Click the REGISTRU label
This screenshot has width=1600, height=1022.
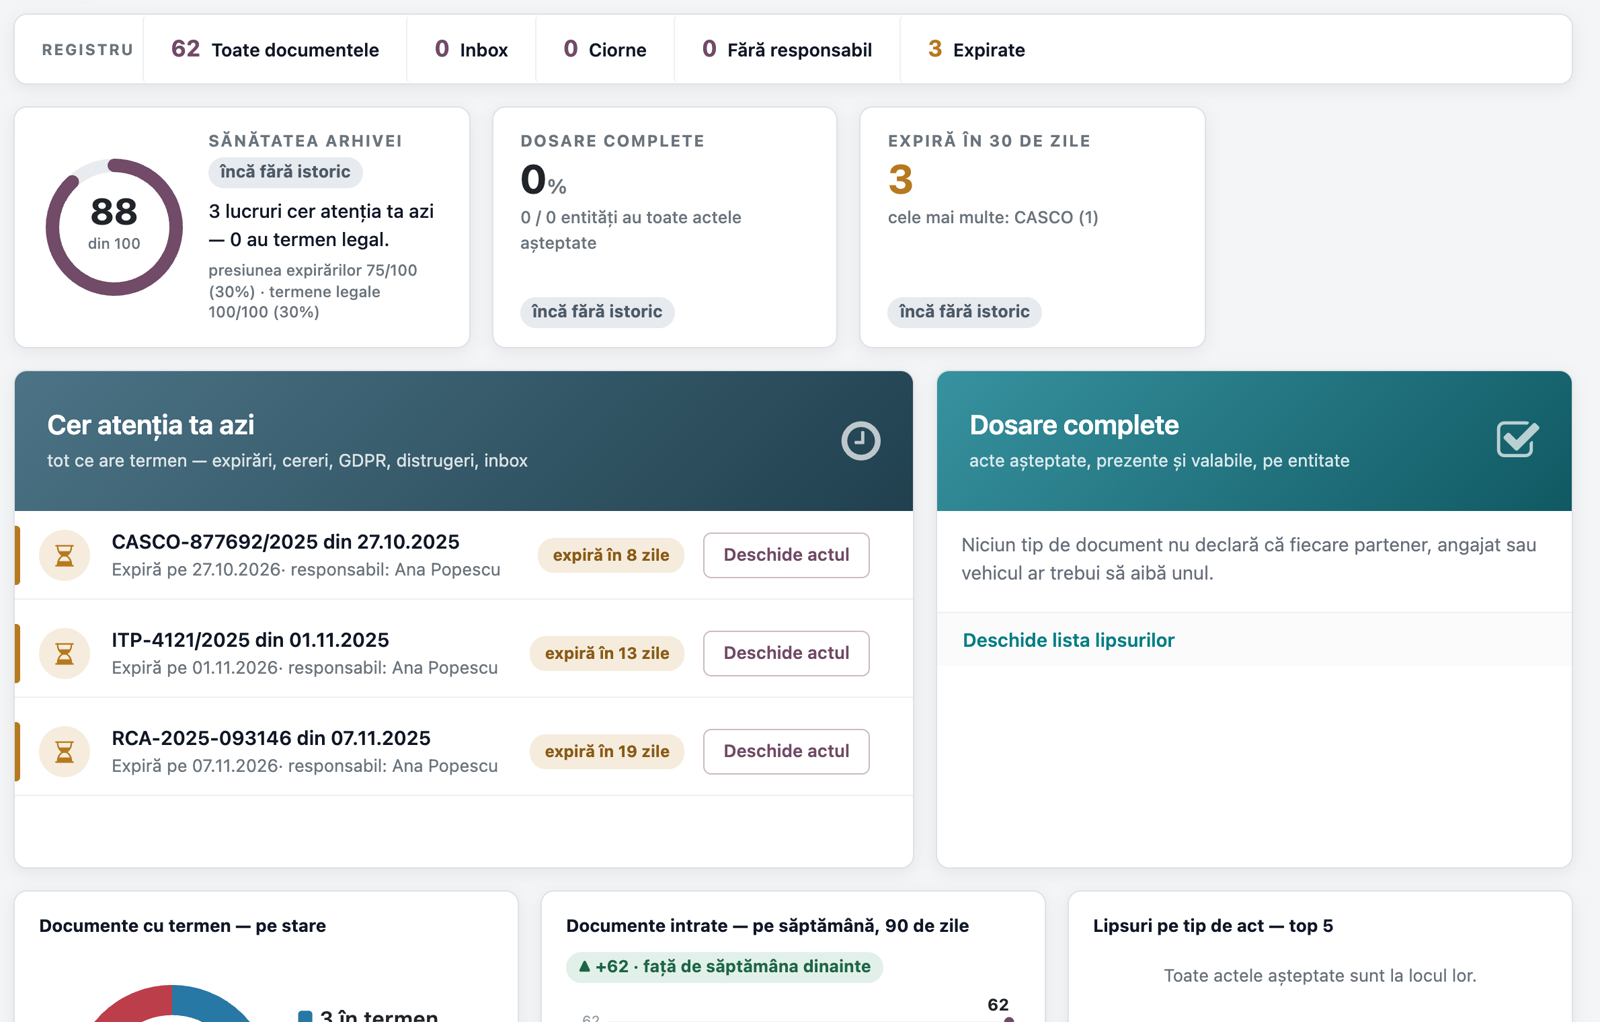pyautogui.click(x=87, y=50)
